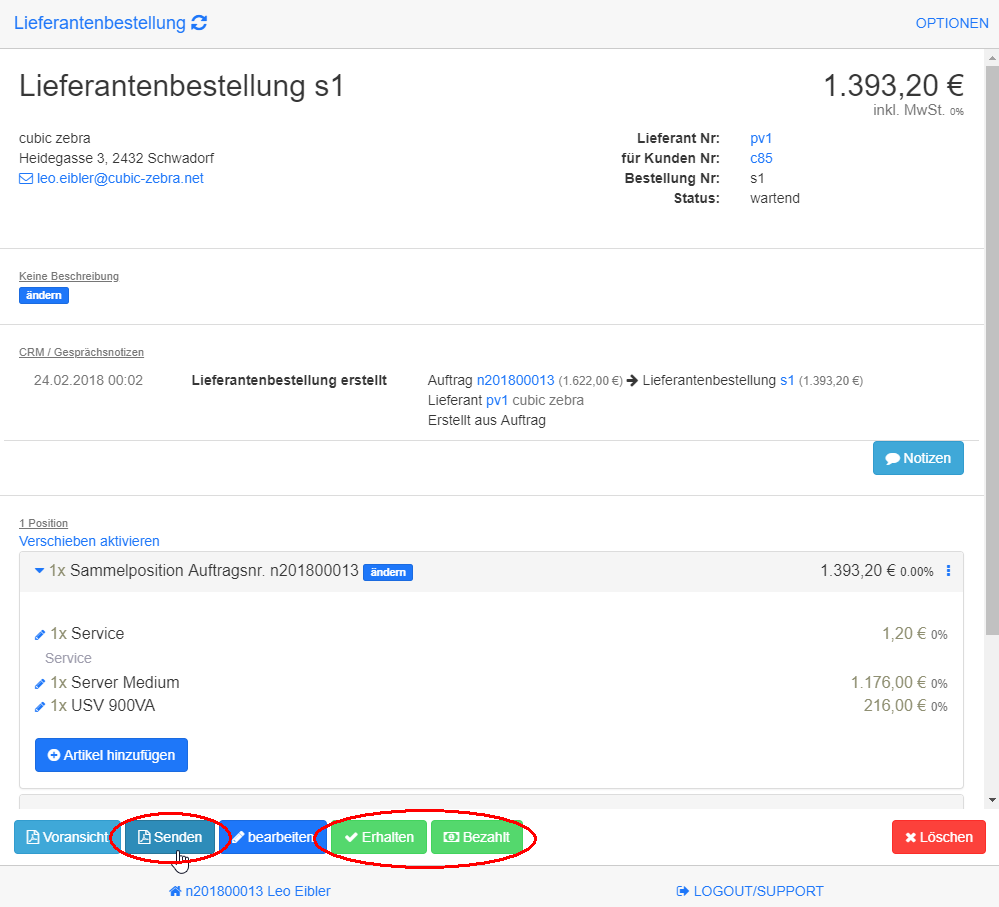Click Artikel hinzufügen button

111,755
